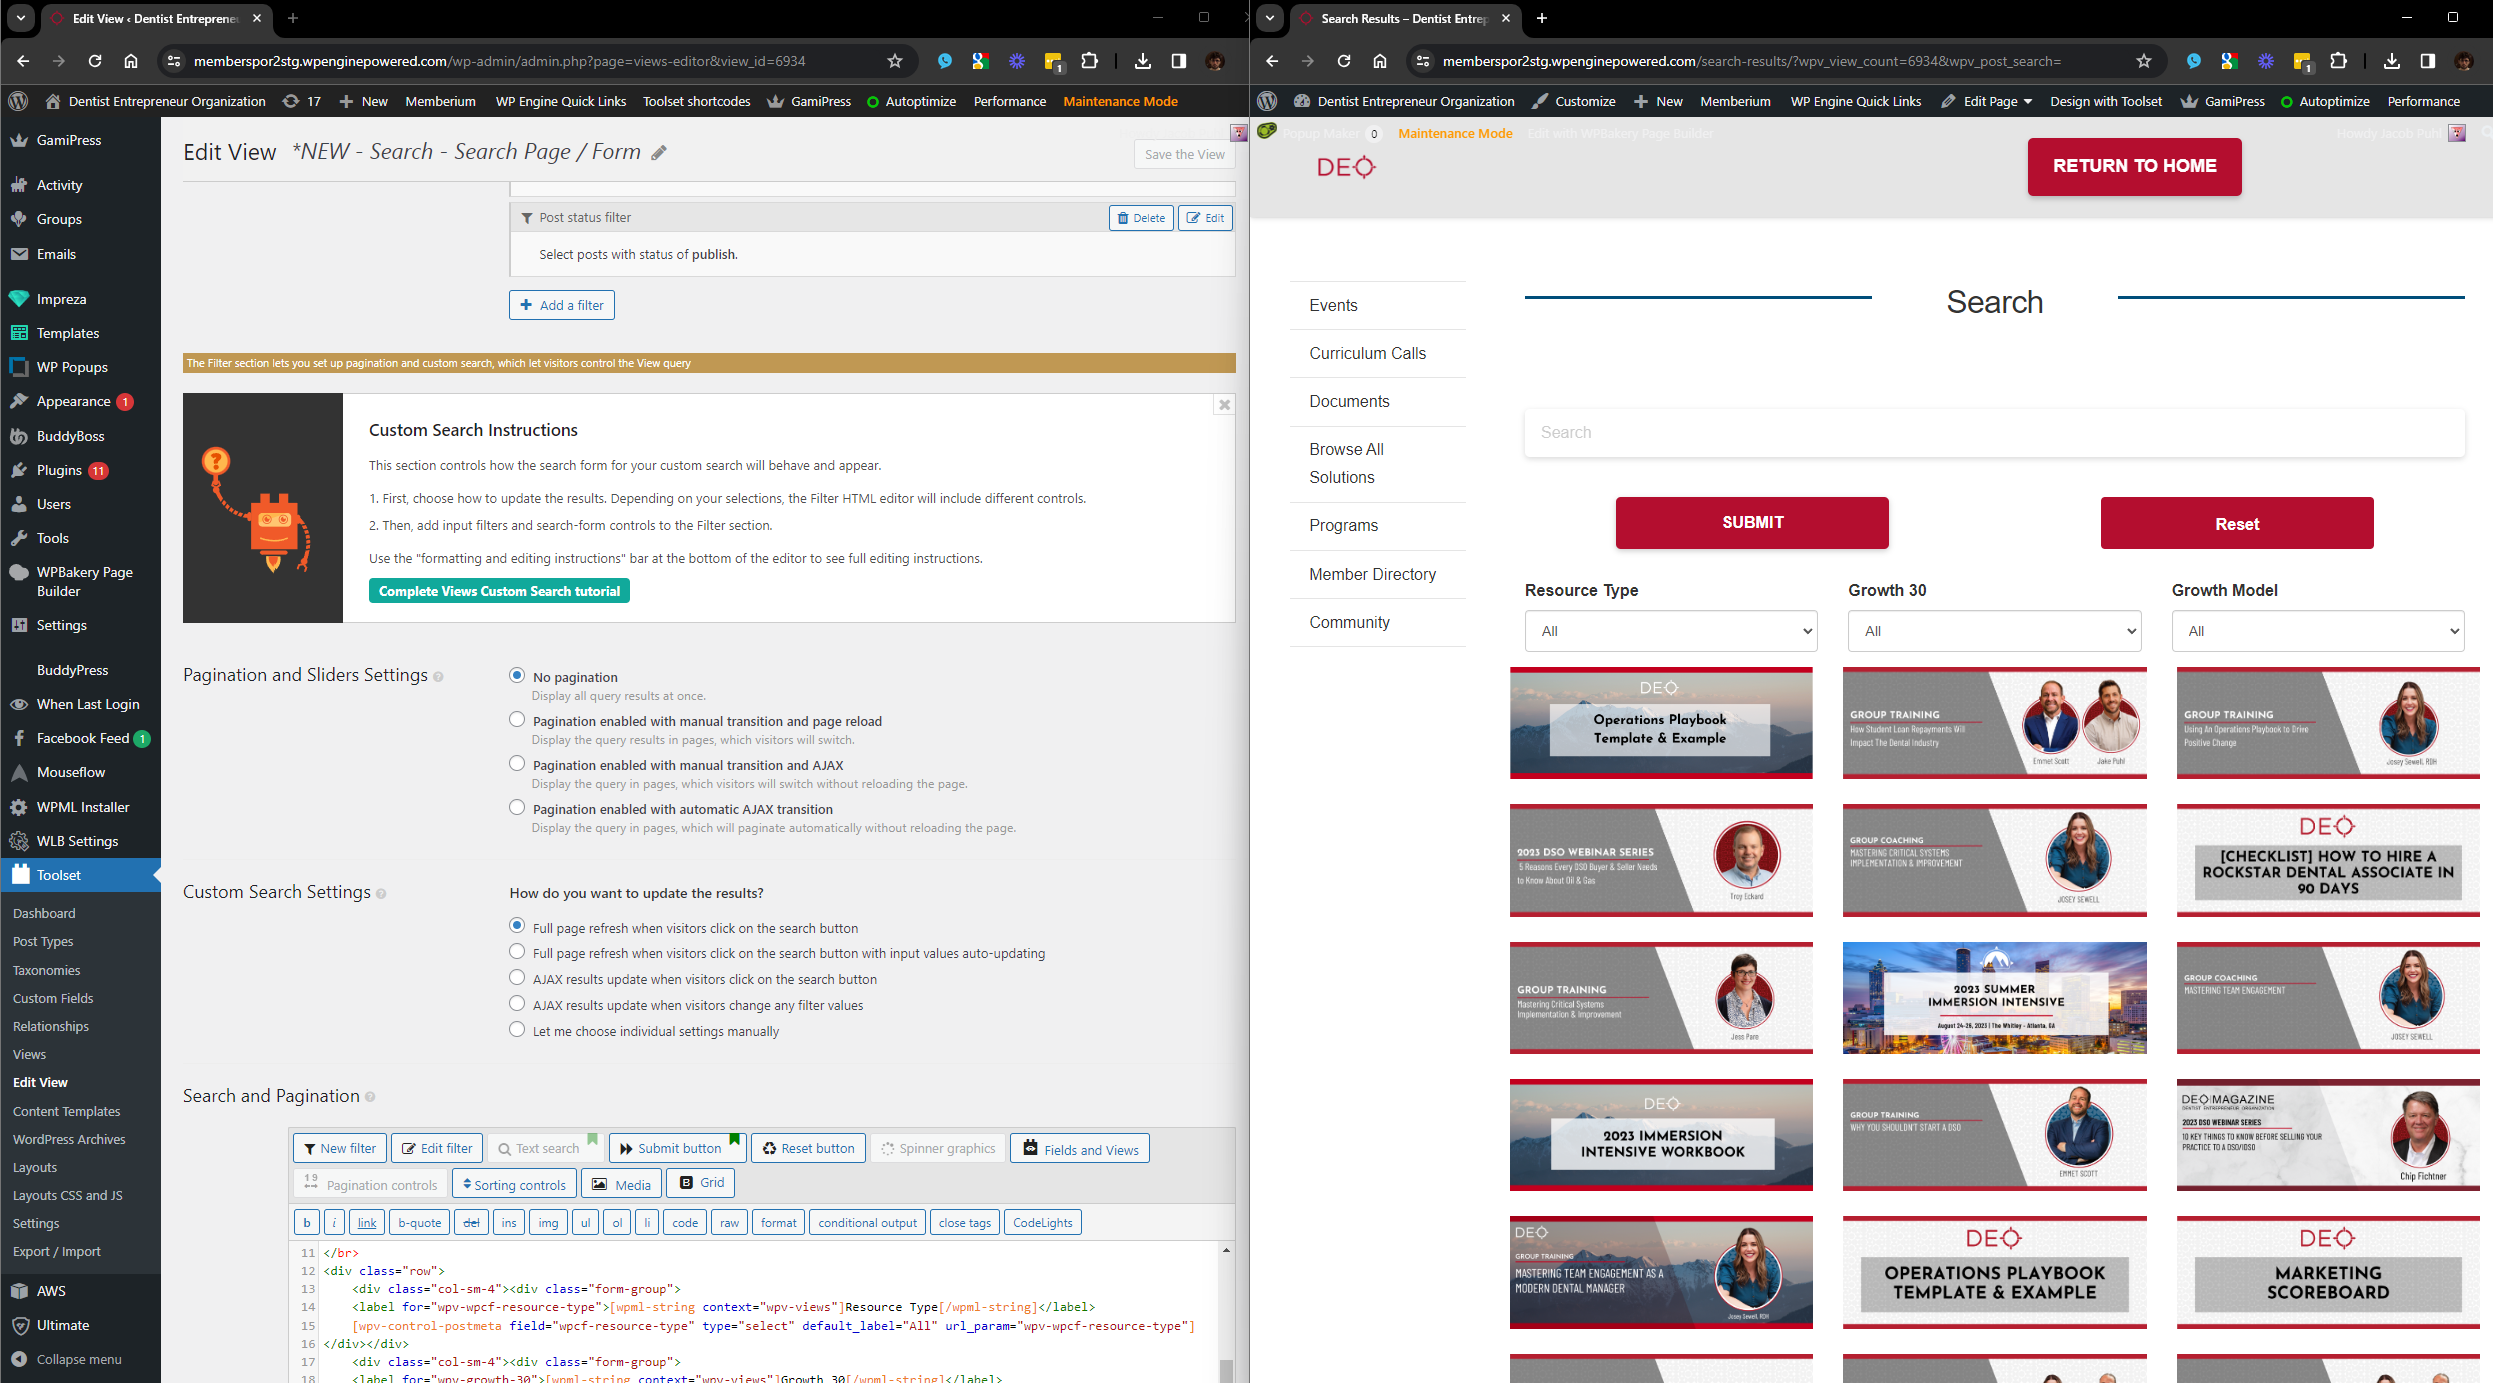The image size is (2493, 1383).
Task: Select full page refresh on search button click
Action: (517, 926)
